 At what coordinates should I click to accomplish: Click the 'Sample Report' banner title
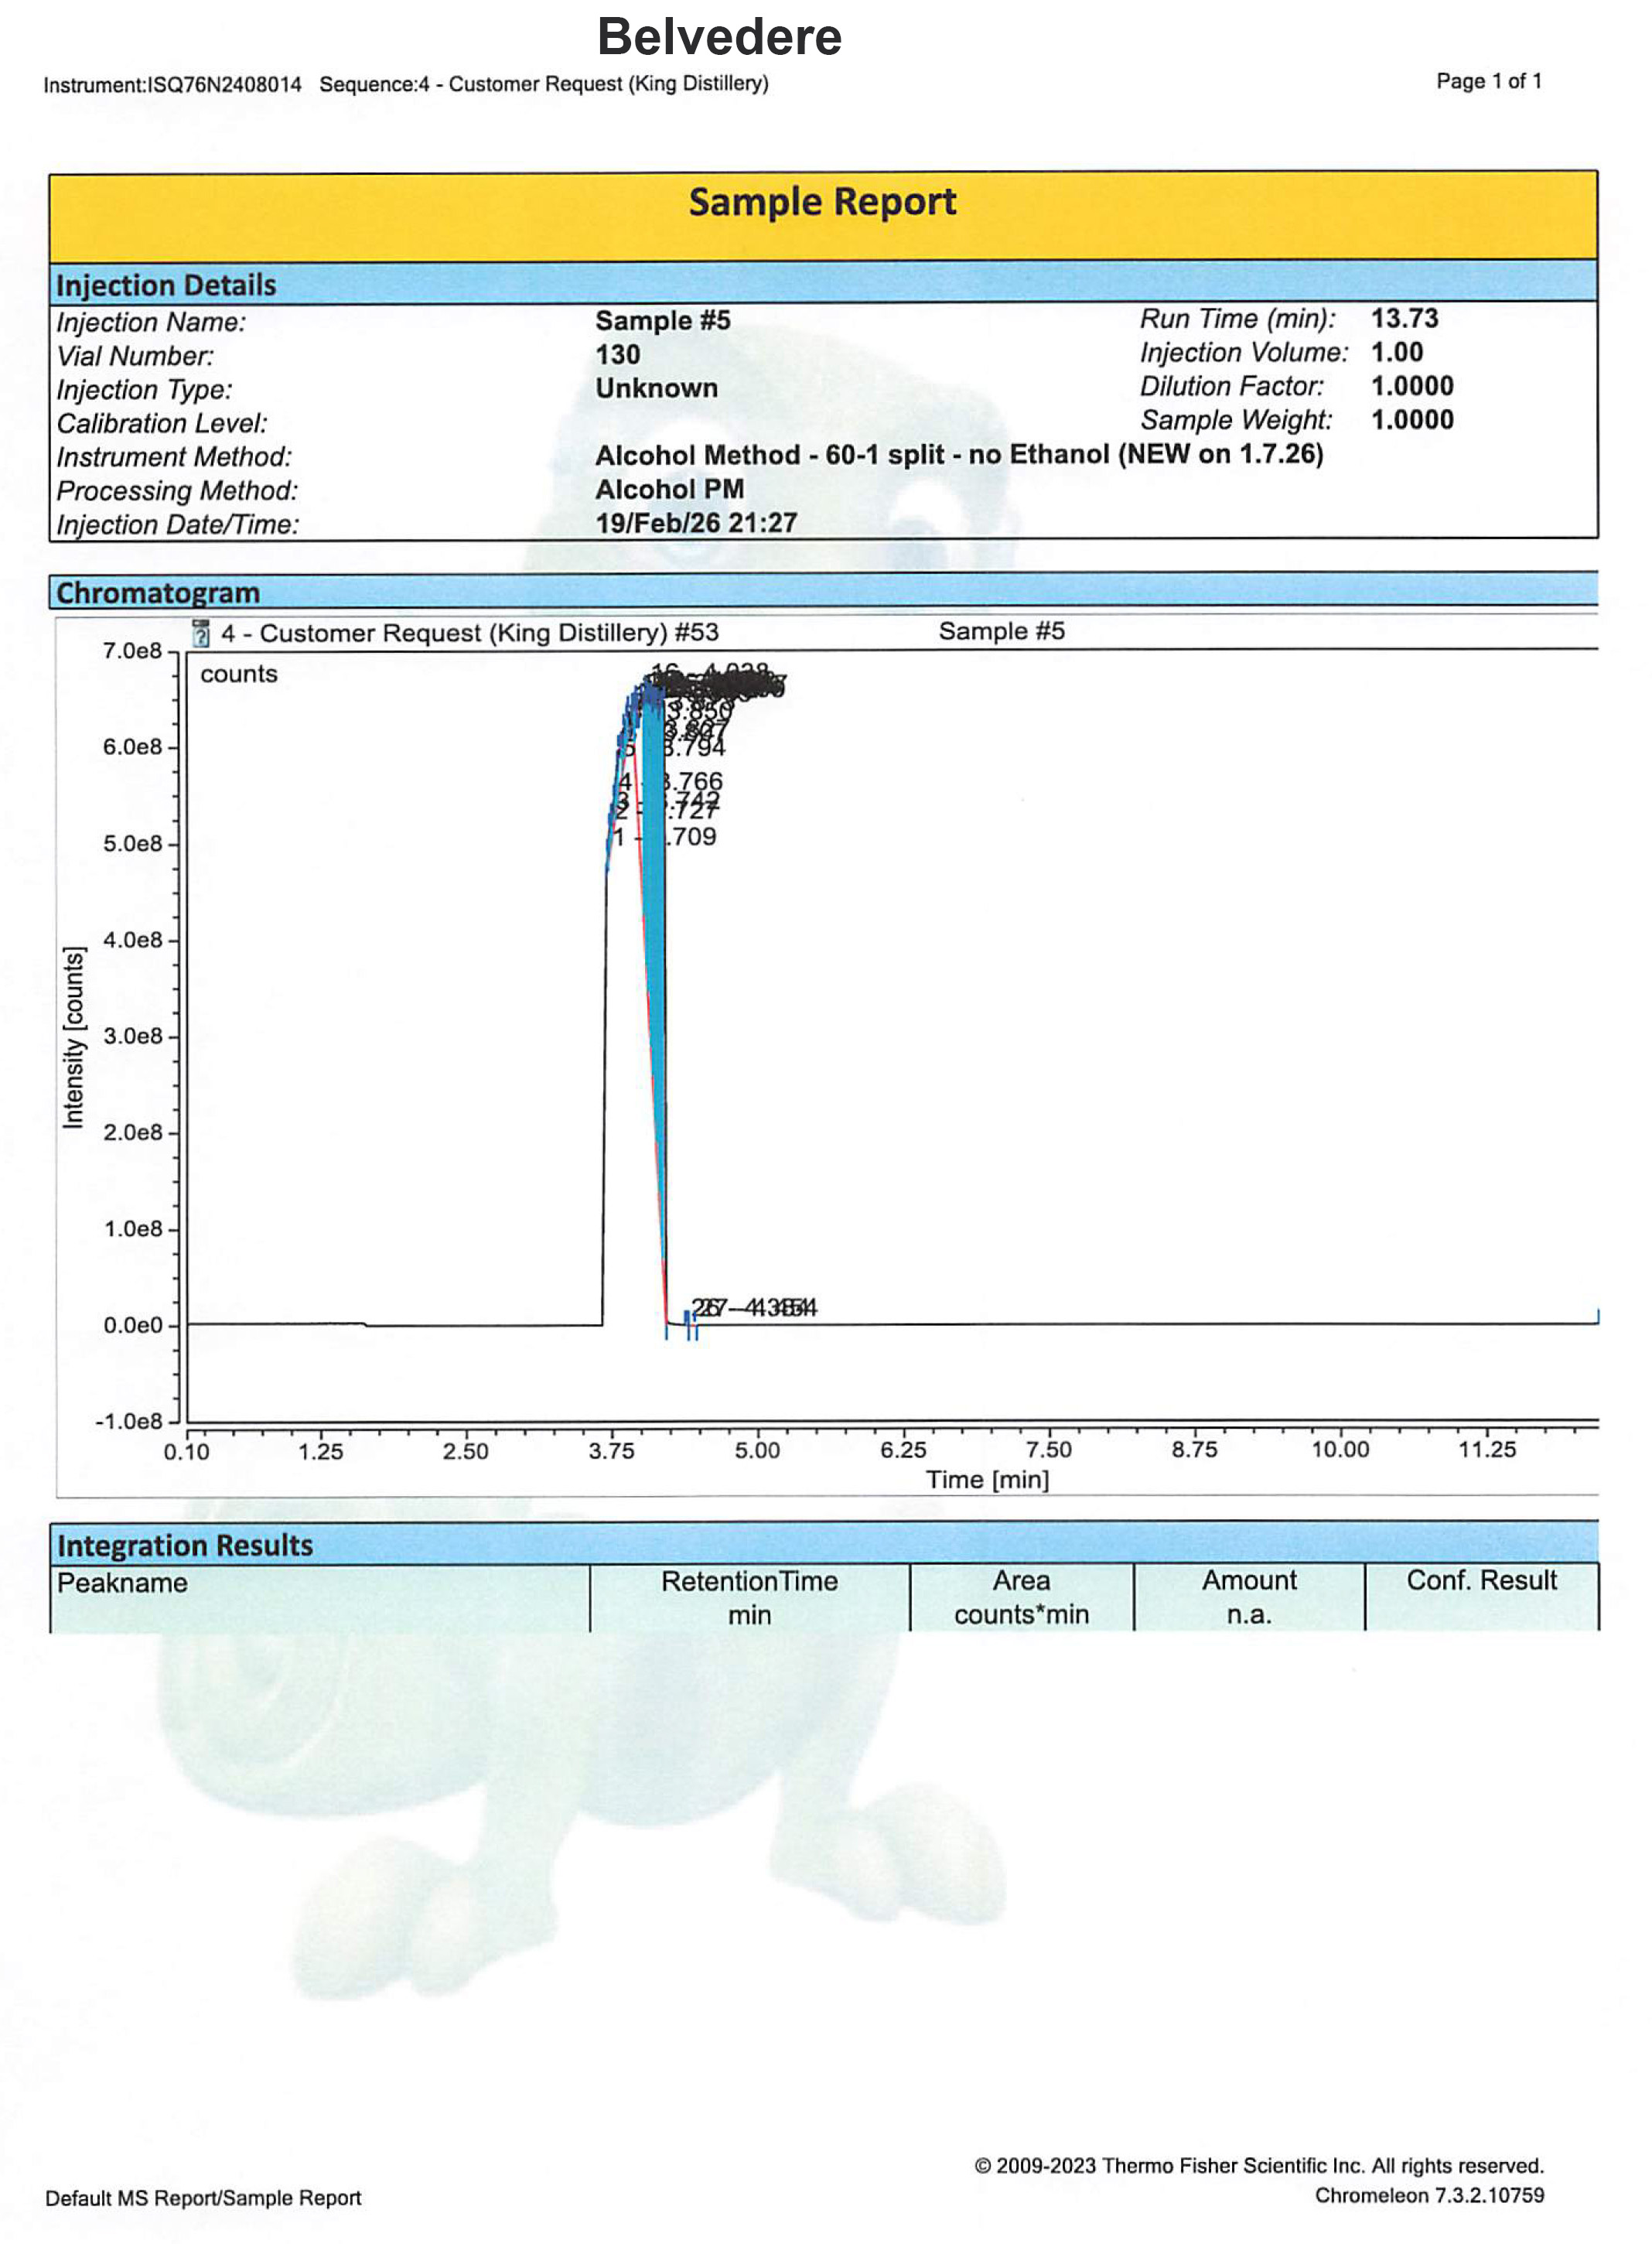[x=822, y=202]
